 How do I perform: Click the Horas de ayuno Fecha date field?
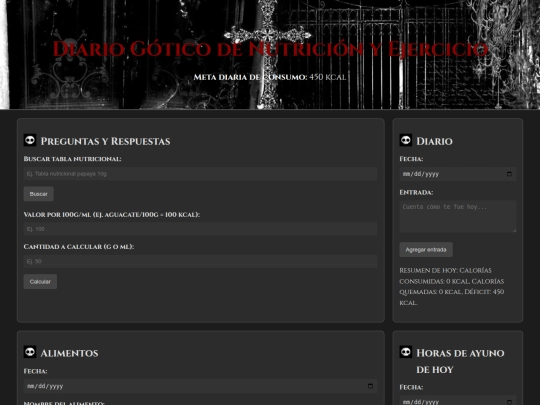click(x=458, y=401)
